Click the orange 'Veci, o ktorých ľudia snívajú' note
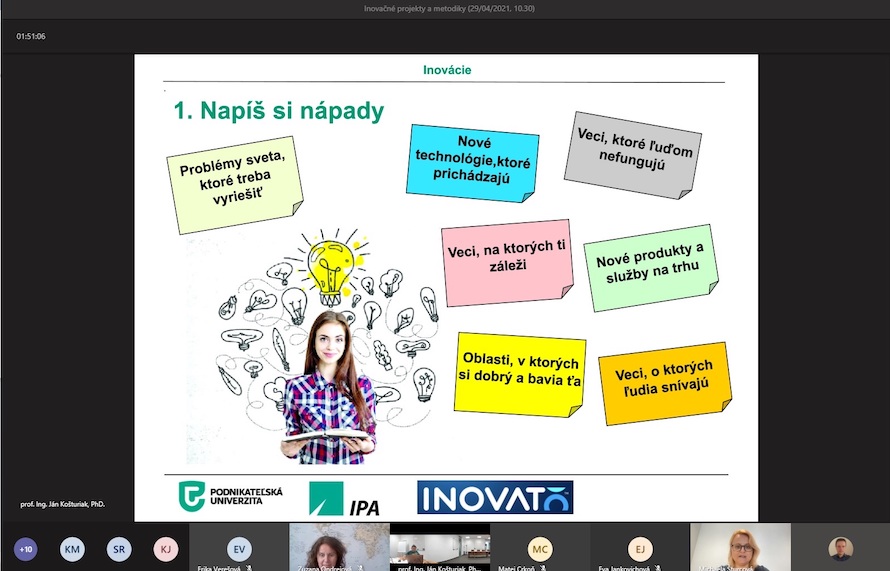890x571 pixels. click(x=664, y=382)
